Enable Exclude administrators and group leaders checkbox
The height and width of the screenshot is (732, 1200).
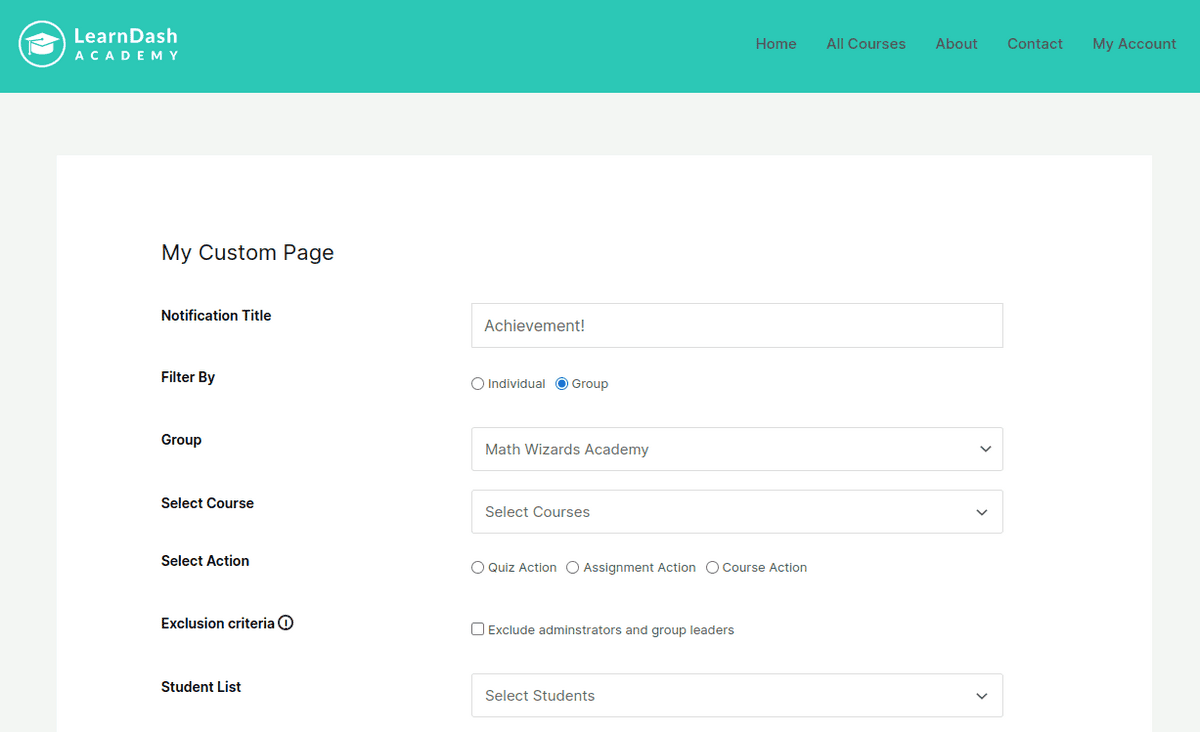(x=478, y=630)
